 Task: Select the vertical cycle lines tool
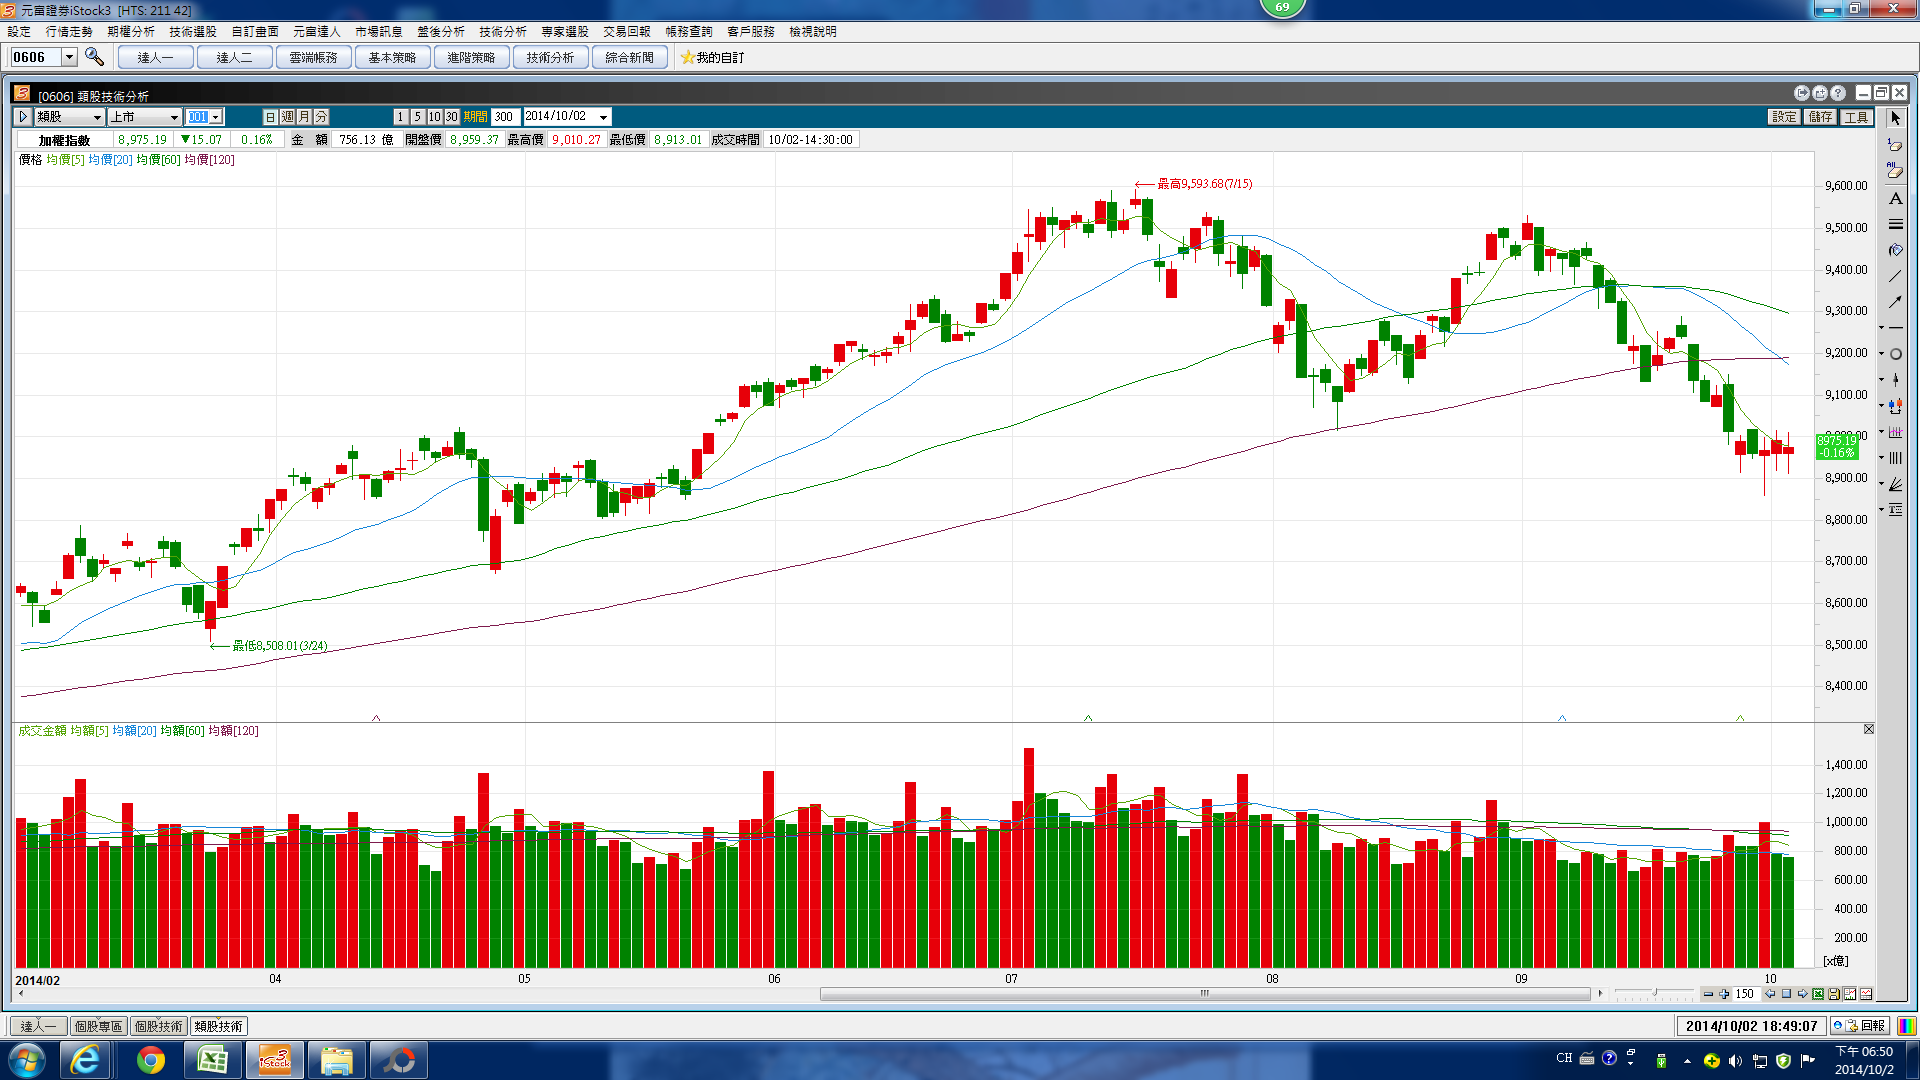[x=1896, y=458]
